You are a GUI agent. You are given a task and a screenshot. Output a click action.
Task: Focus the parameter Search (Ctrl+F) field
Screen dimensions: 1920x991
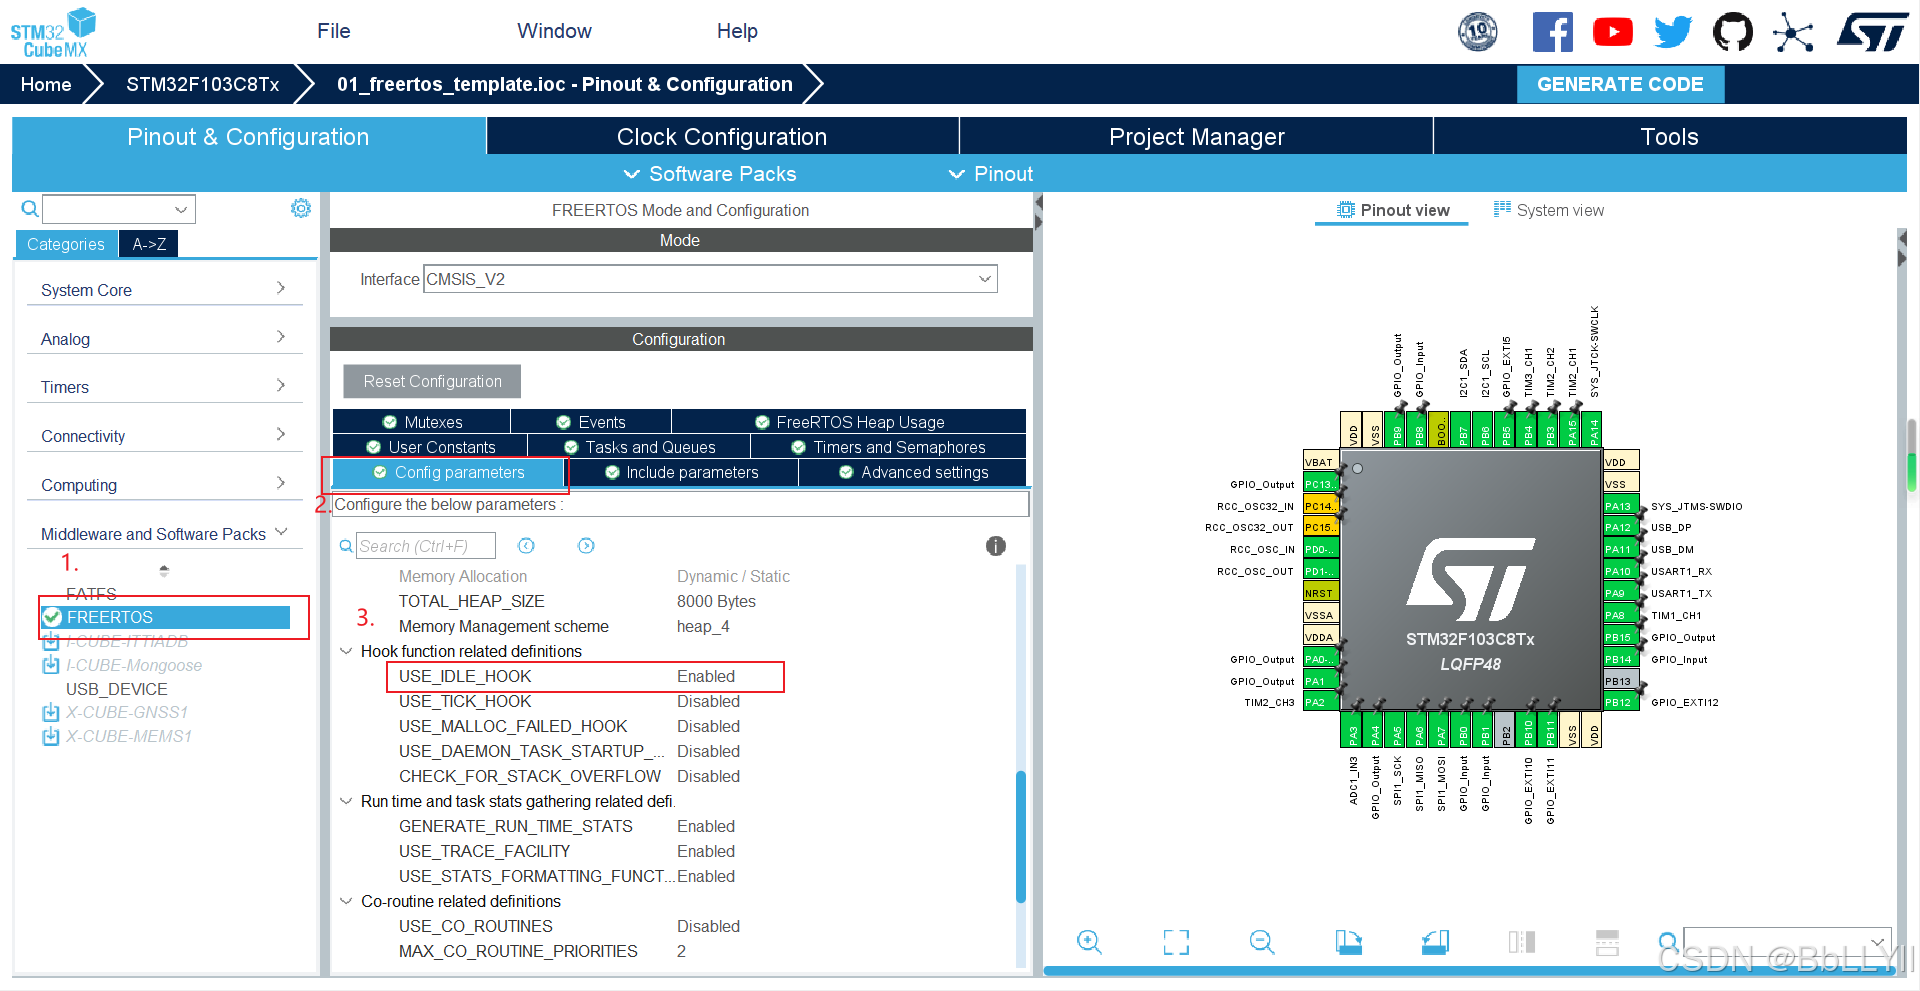click(425, 546)
